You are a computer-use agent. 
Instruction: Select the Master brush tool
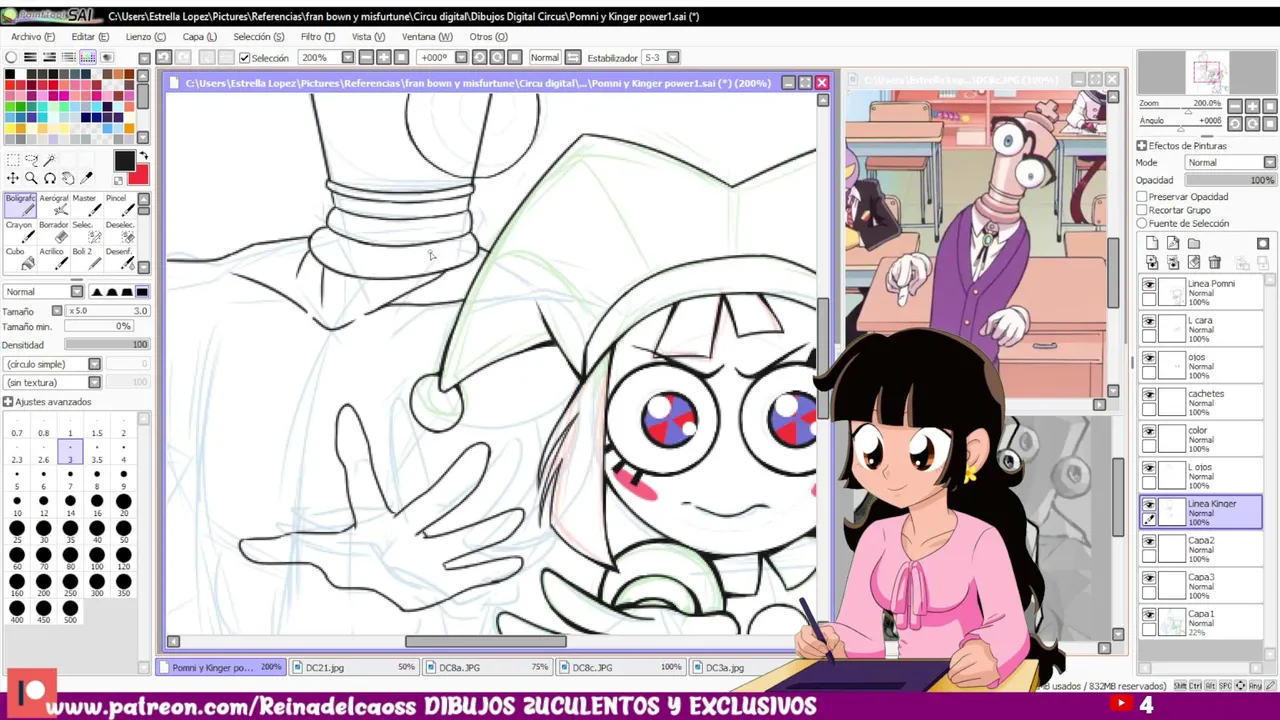click(87, 204)
